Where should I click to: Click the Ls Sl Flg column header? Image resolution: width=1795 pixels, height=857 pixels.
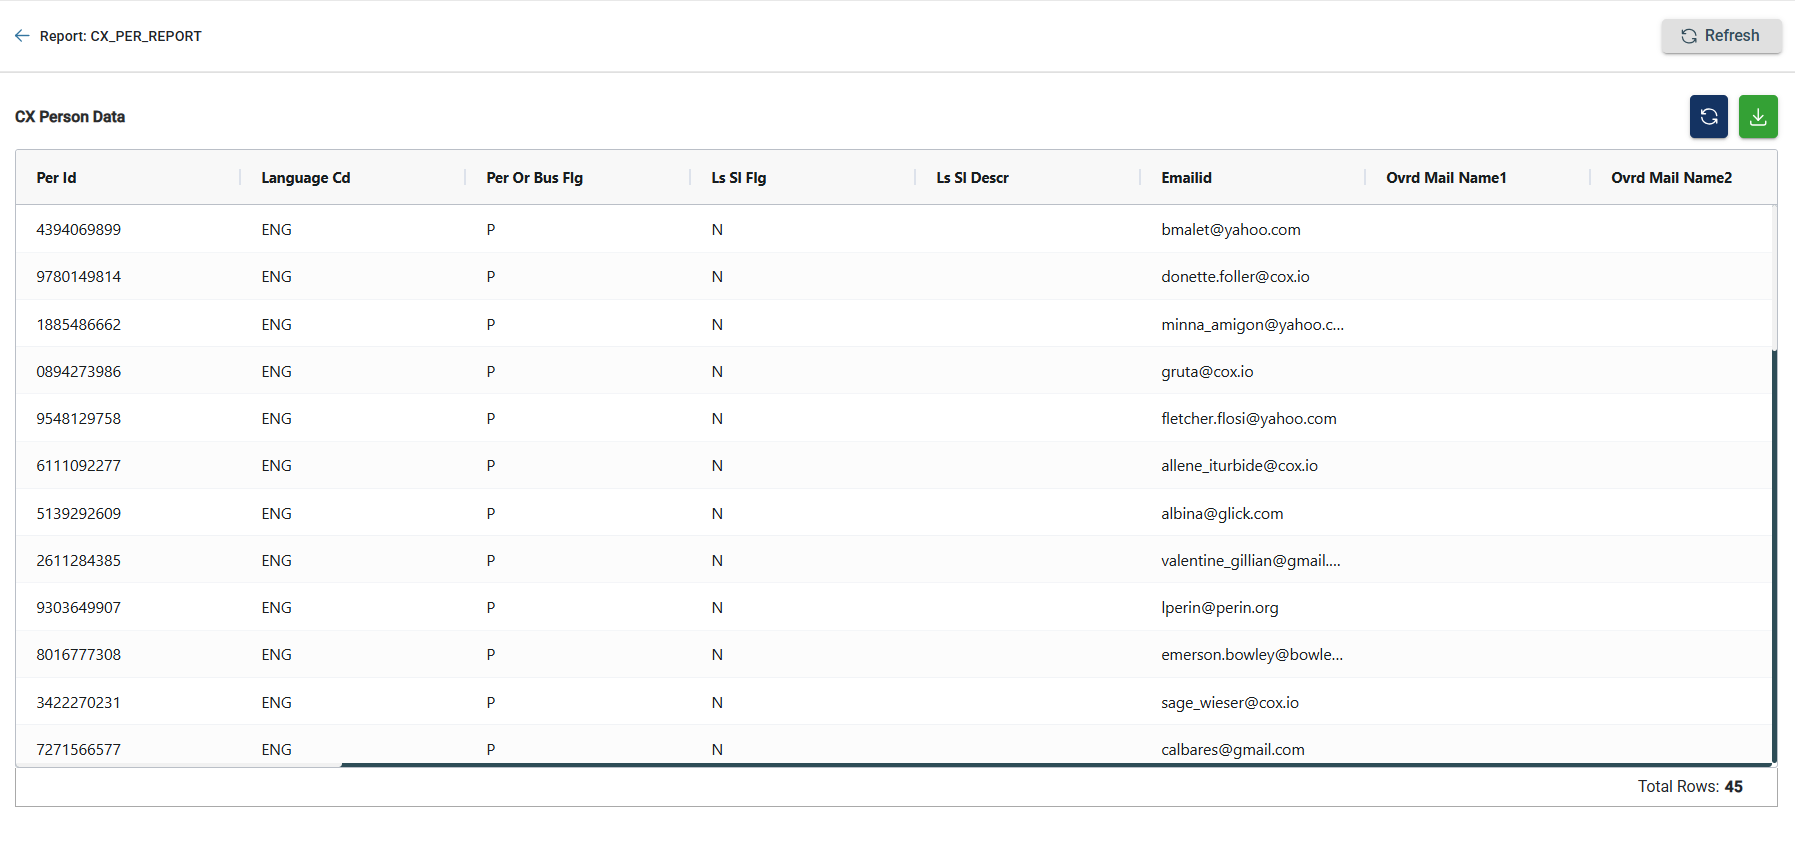[738, 178]
